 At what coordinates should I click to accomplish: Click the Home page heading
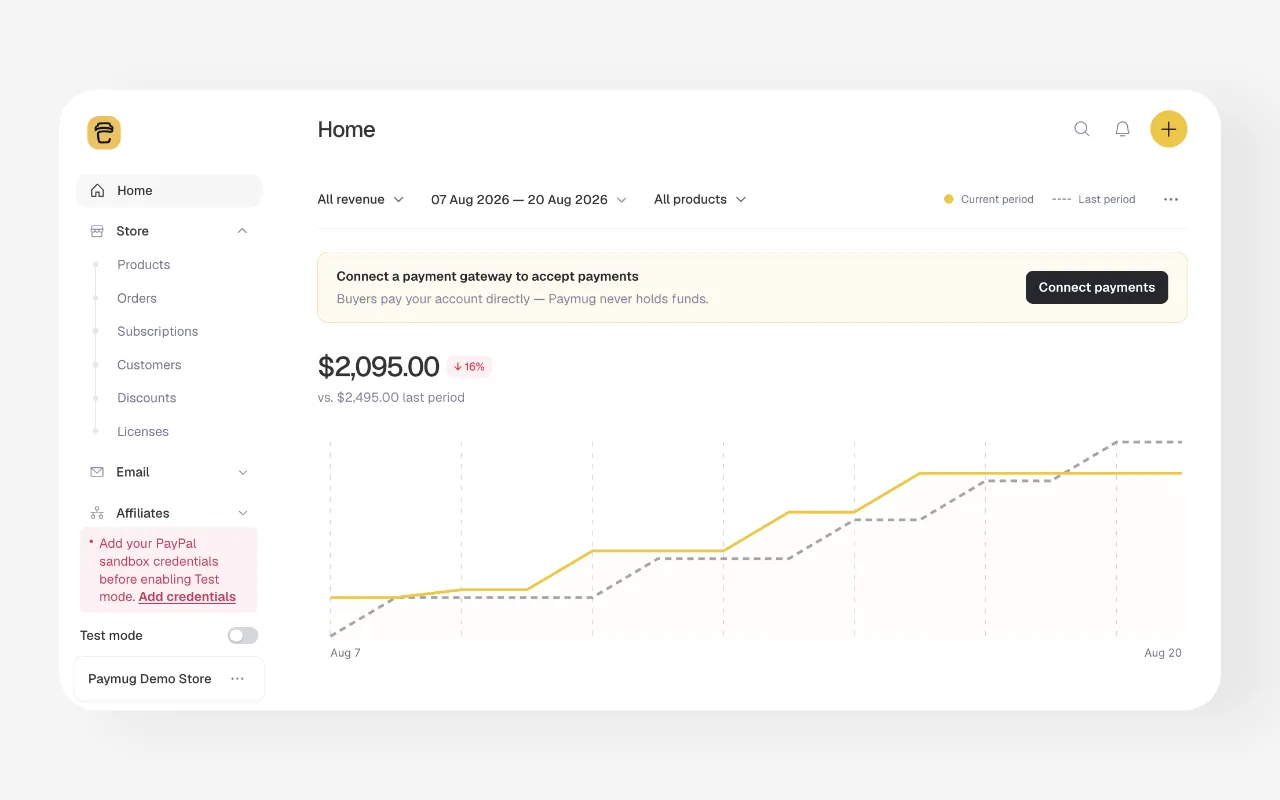click(x=346, y=129)
